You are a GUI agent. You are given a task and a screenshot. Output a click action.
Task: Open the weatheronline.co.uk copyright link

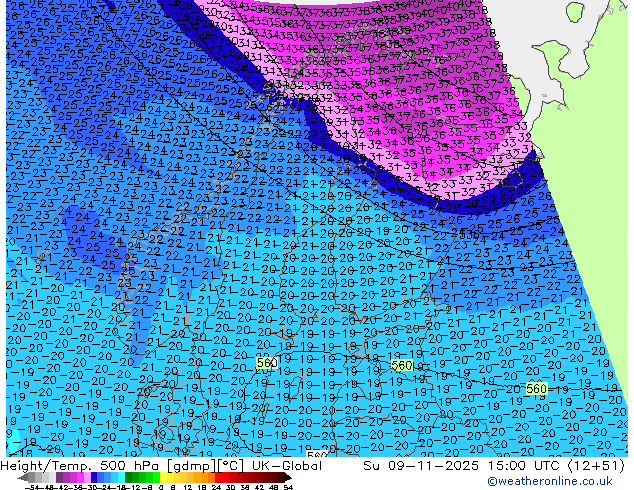click(x=549, y=481)
